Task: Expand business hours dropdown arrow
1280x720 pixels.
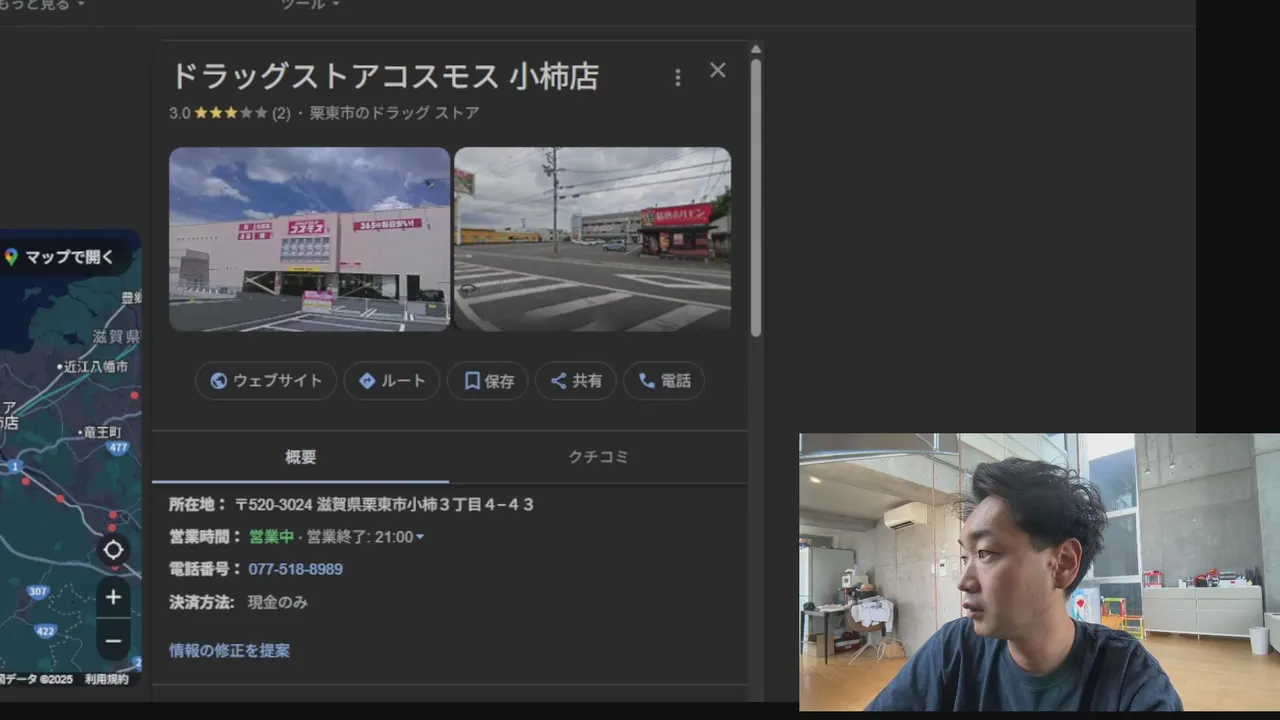Action: click(x=420, y=537)
